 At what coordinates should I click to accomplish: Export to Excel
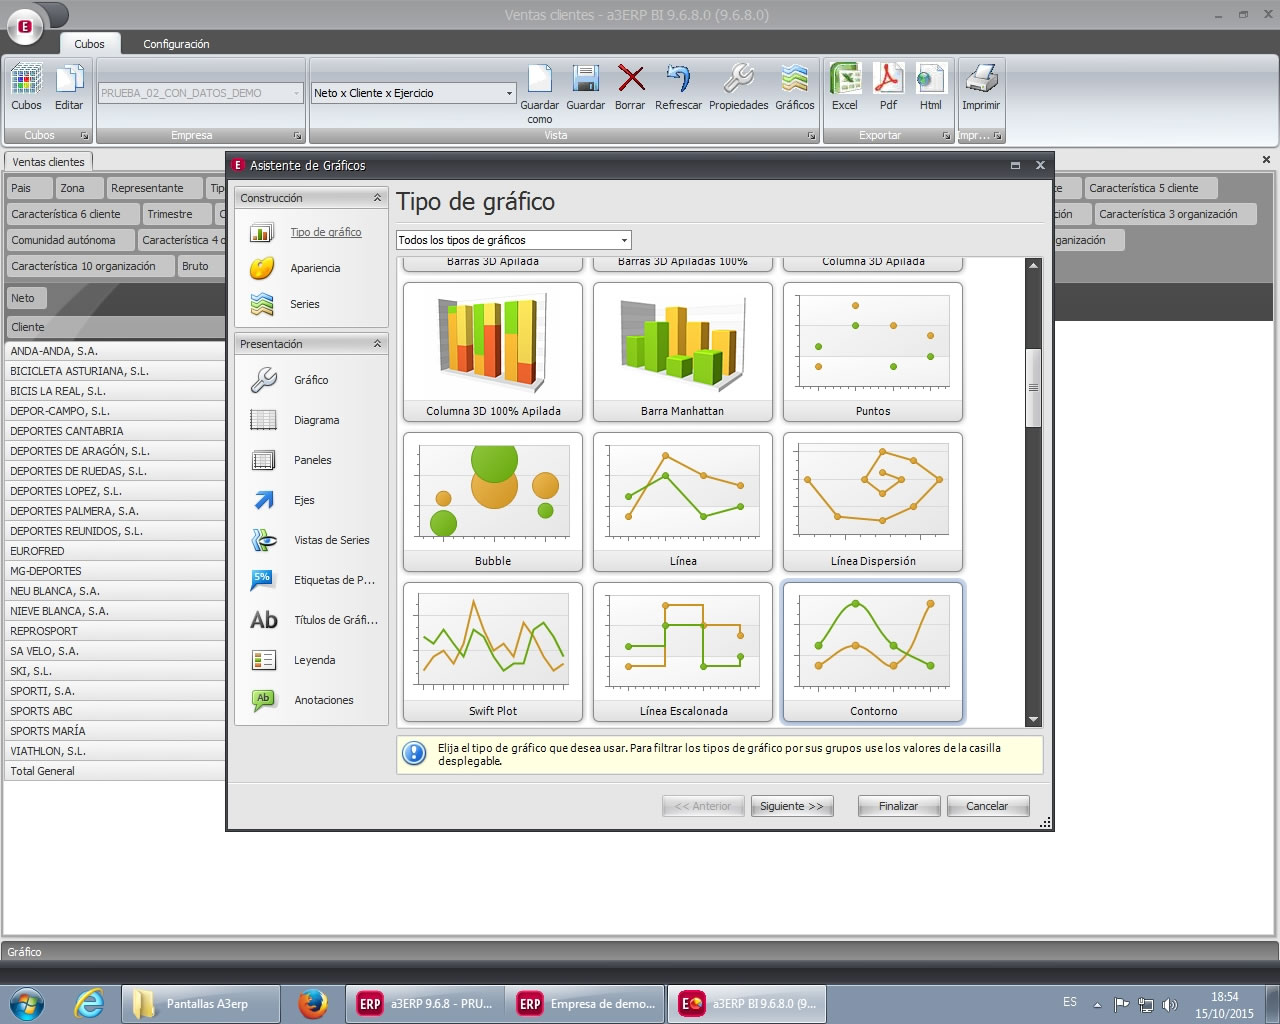(x=845, y=88)
